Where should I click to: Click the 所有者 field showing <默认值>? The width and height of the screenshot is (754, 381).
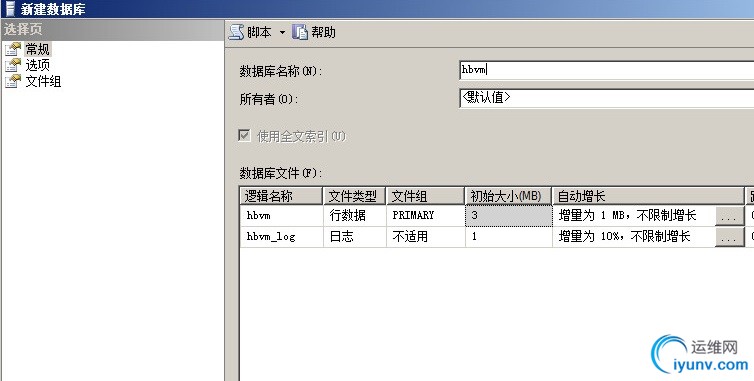(607, 98)
